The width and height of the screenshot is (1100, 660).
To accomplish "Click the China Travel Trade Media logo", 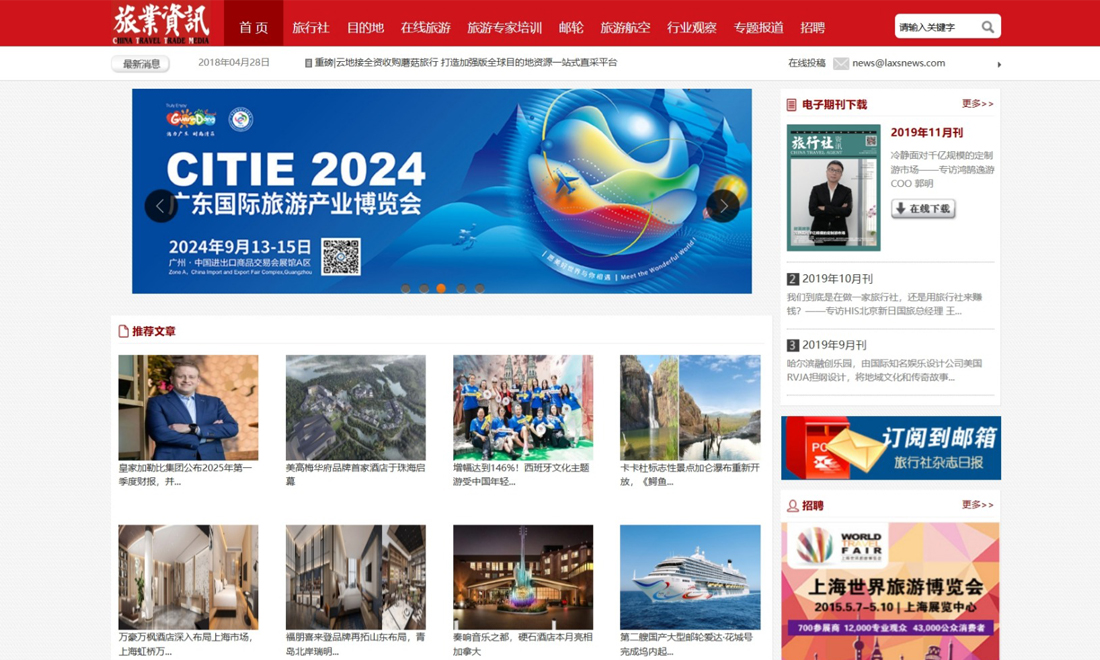I will tap(161, 23).
